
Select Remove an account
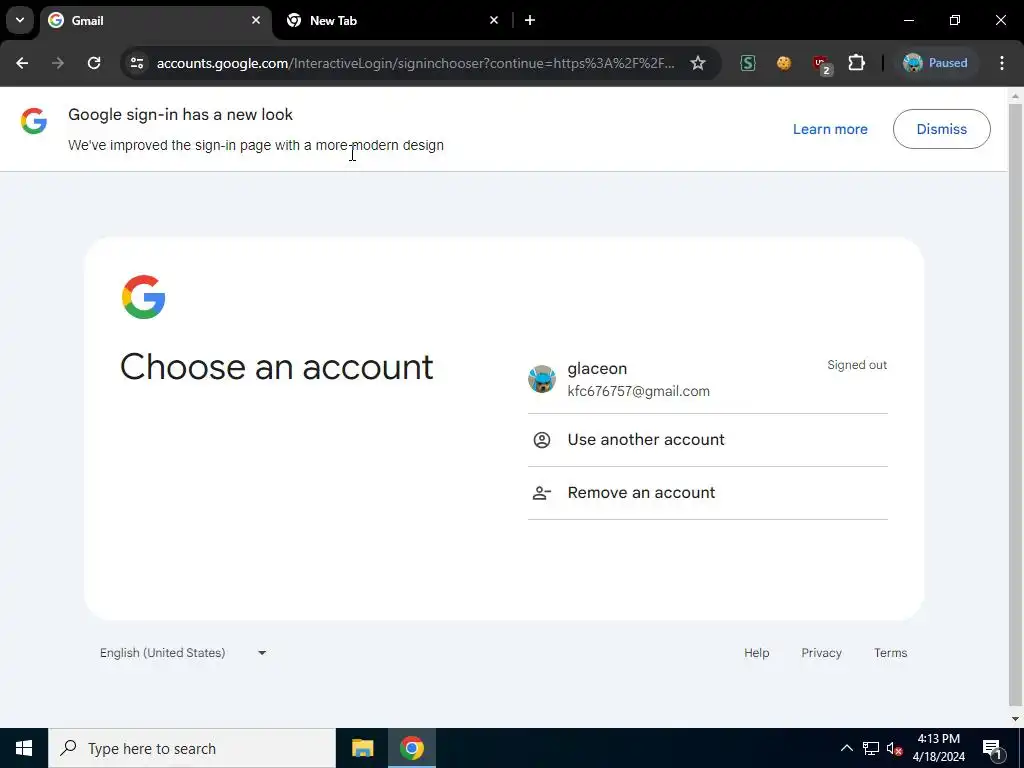(707, 493)
